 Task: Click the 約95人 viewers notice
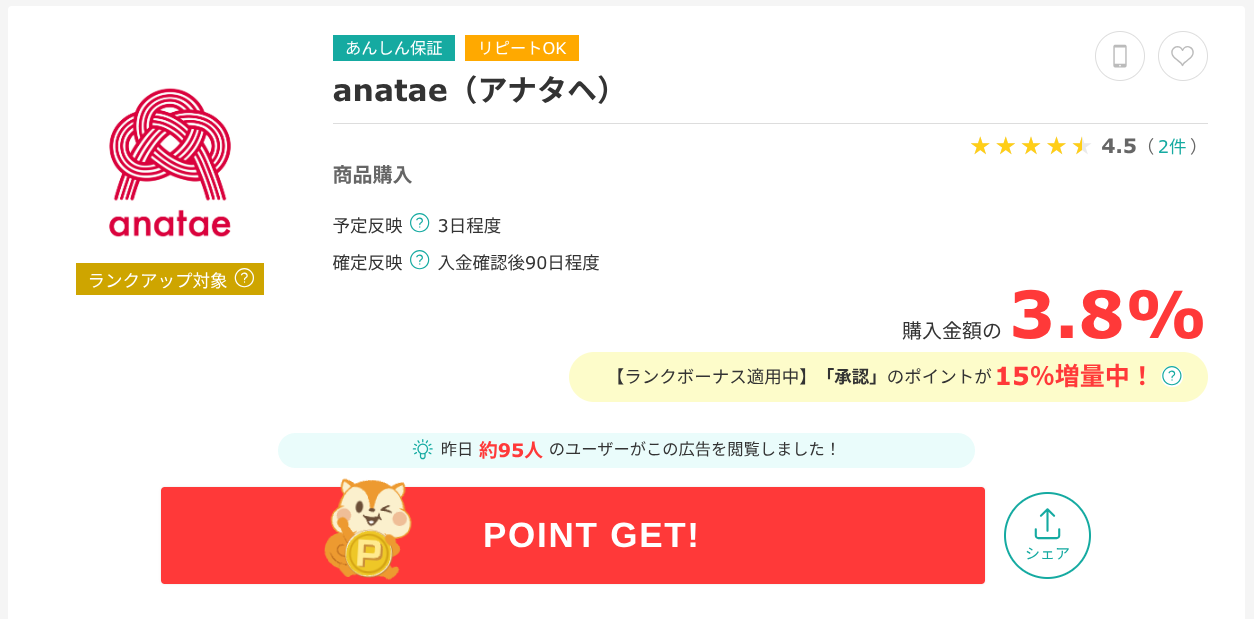tap(626, 450)
